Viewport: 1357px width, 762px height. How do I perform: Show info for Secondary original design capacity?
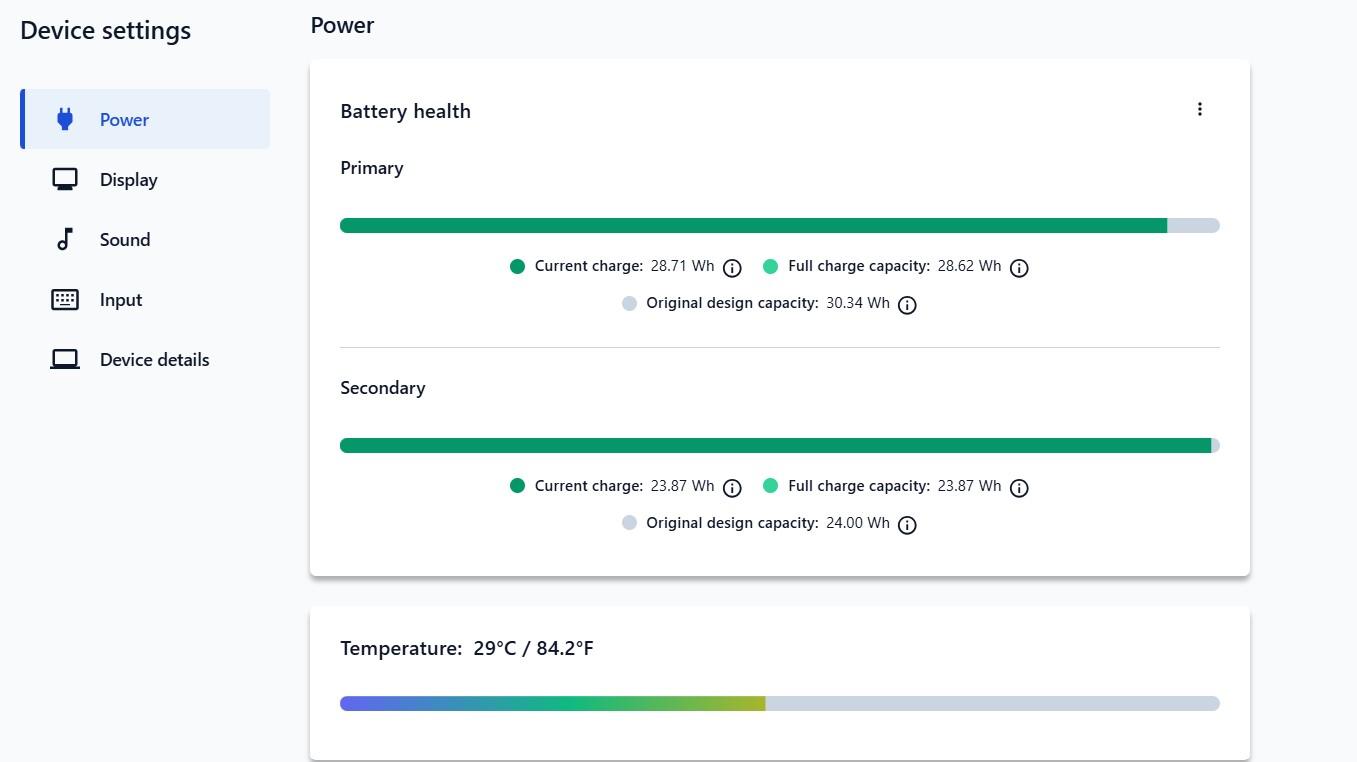[x=907, y=525]
